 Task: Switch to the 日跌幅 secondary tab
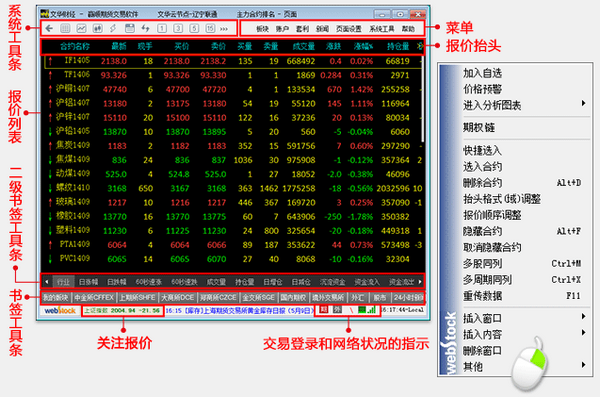[117, 282]
